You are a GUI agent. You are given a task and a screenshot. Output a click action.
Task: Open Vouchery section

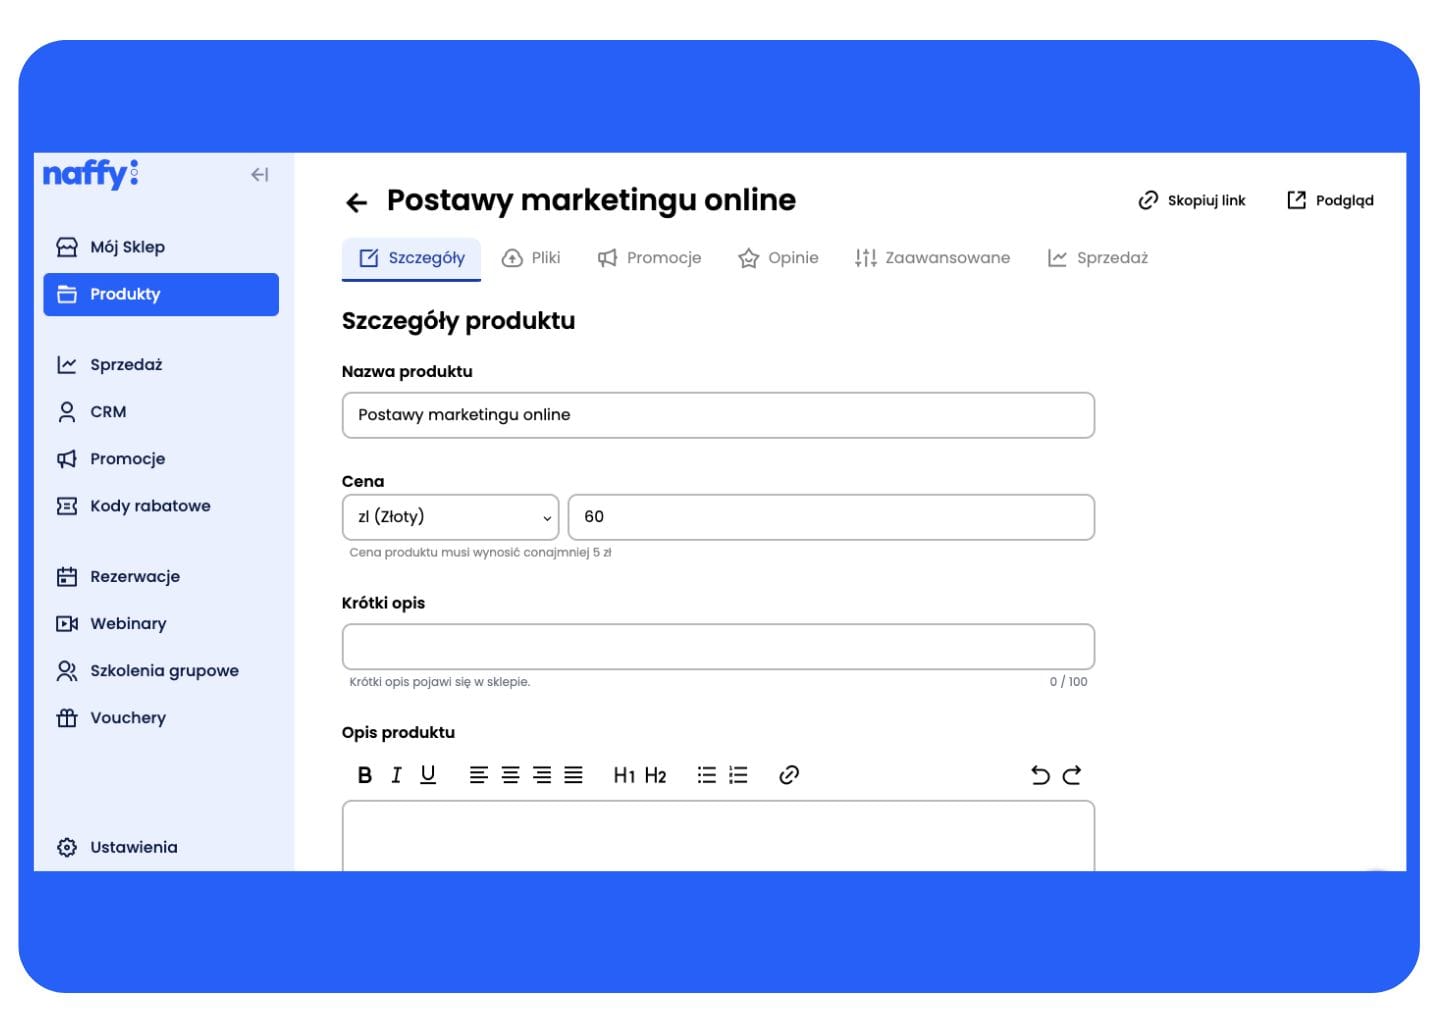point(161,718)
